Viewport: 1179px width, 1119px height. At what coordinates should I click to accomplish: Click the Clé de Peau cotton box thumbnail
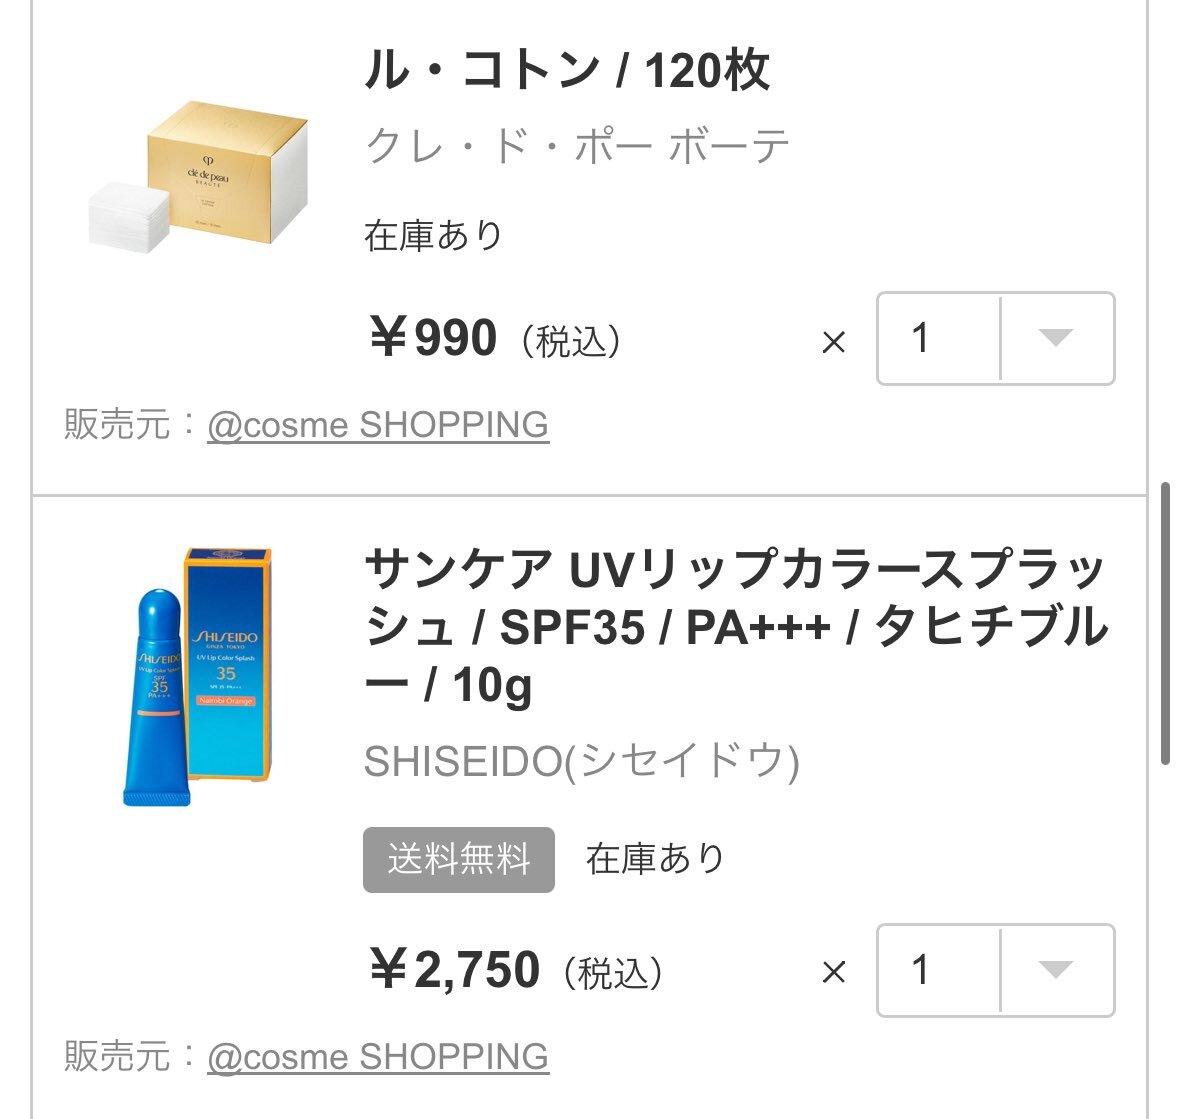point(198,177)
